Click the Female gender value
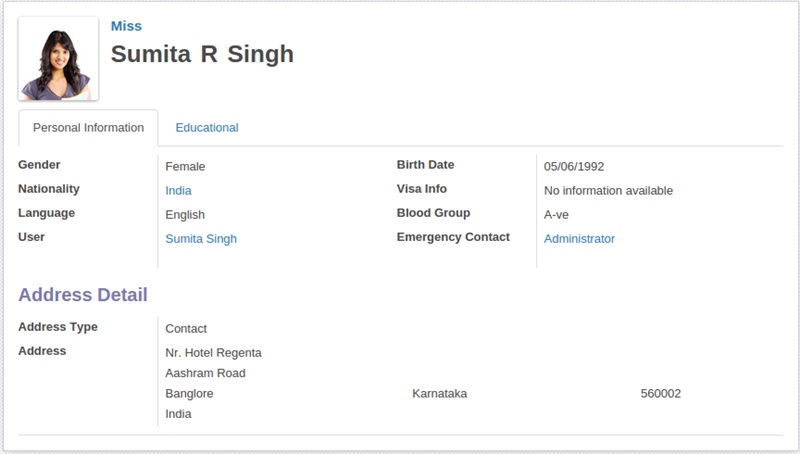 pyautogui.click(x=185, y=167)
